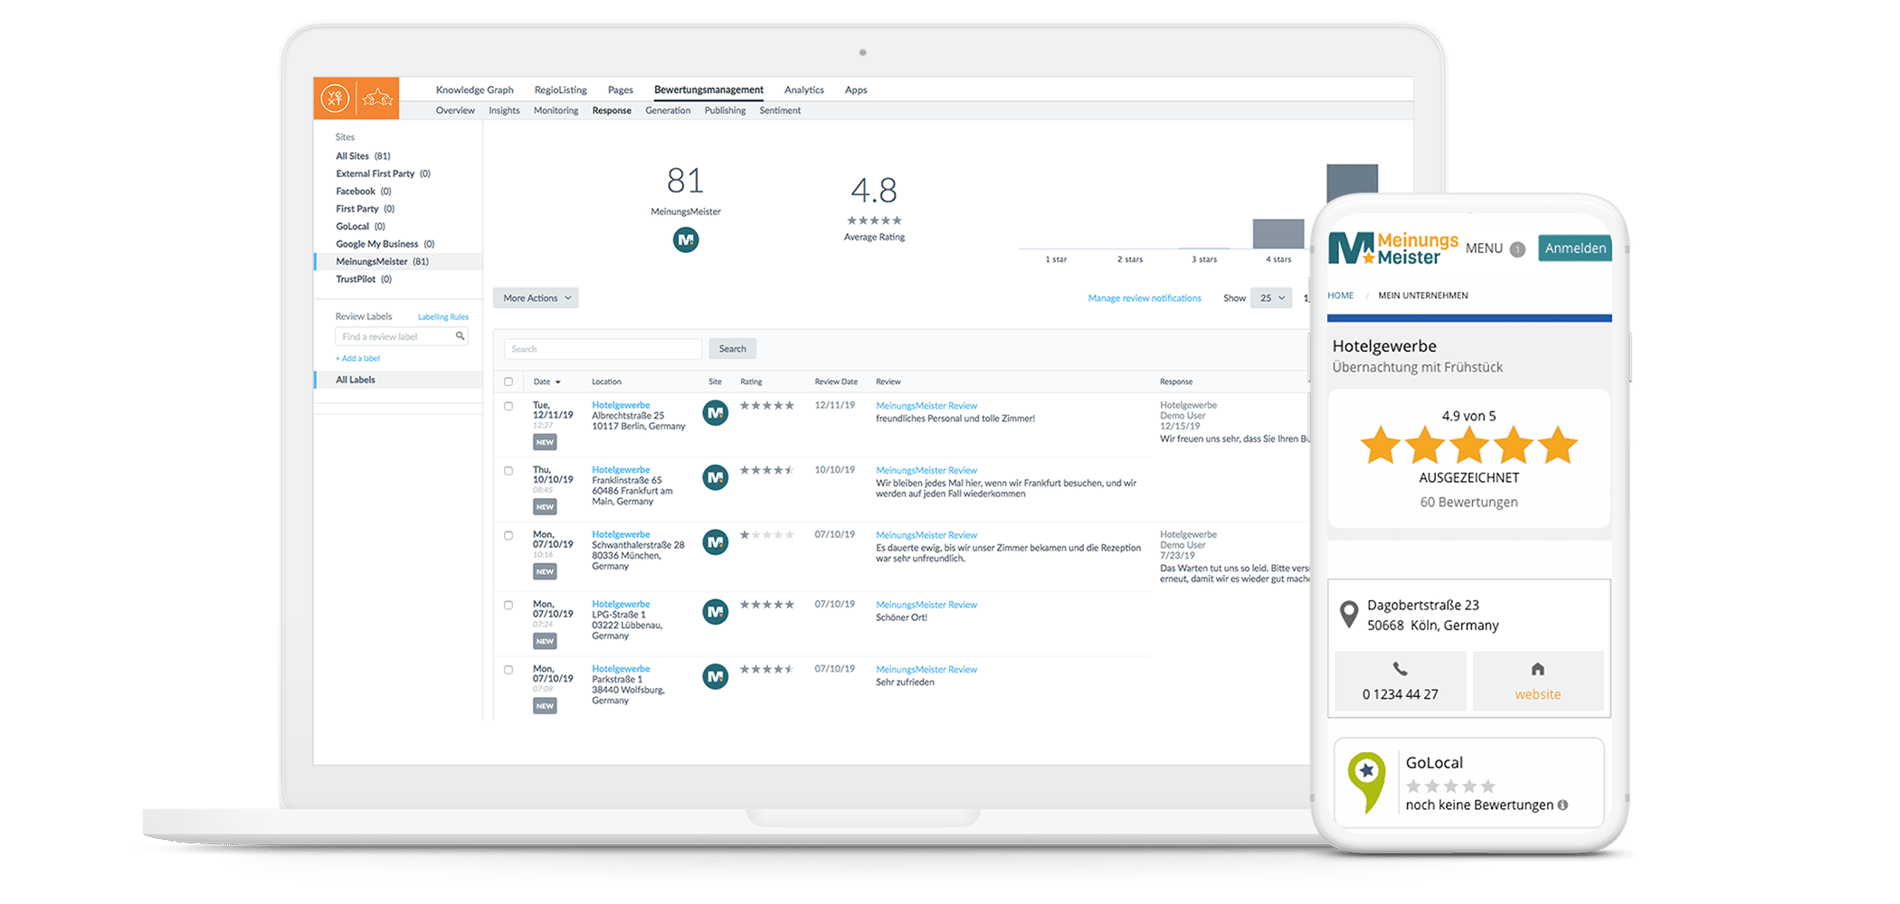Click MeinungsMeister logo on phone header
This screenshot has width=1900, height=904.
point(1393,248)
